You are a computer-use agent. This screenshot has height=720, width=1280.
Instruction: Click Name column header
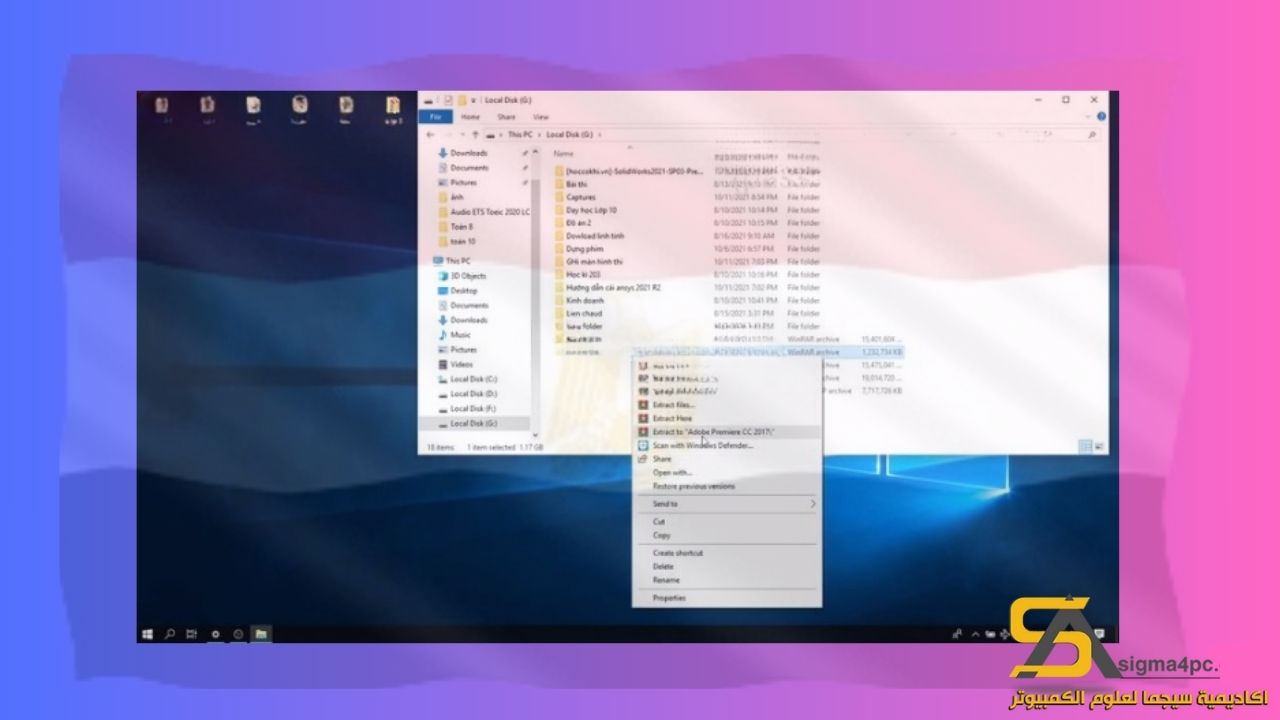pyautogui.click(x=564, y=154)
